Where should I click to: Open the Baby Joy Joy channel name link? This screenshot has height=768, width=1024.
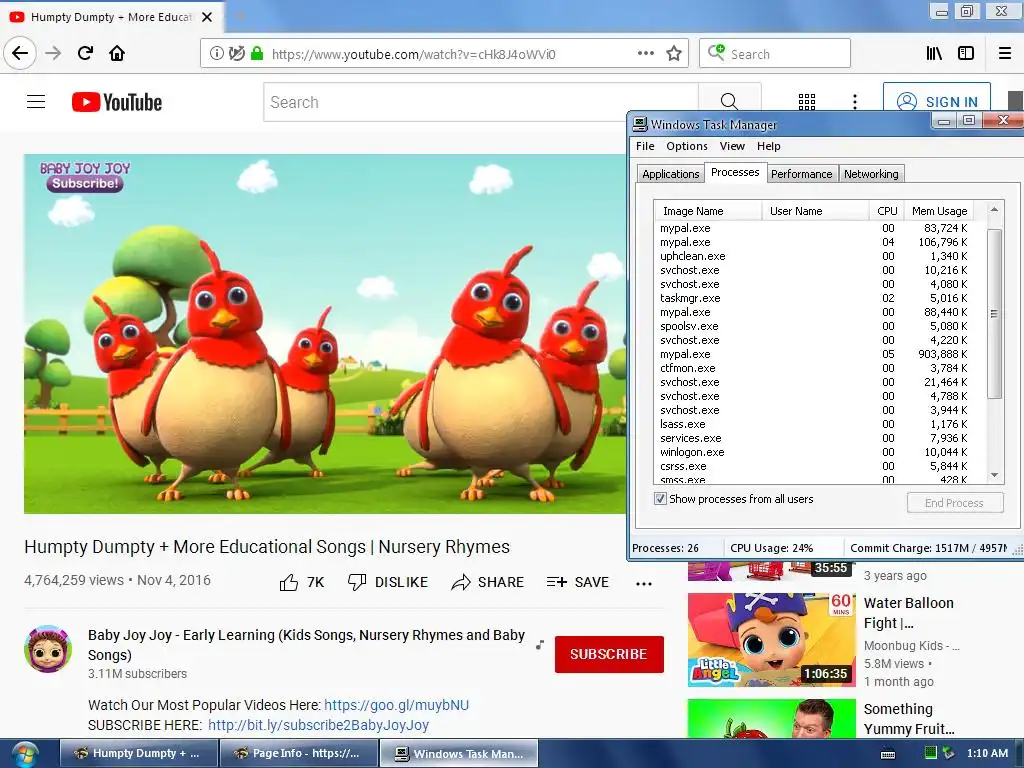[306, 645]
